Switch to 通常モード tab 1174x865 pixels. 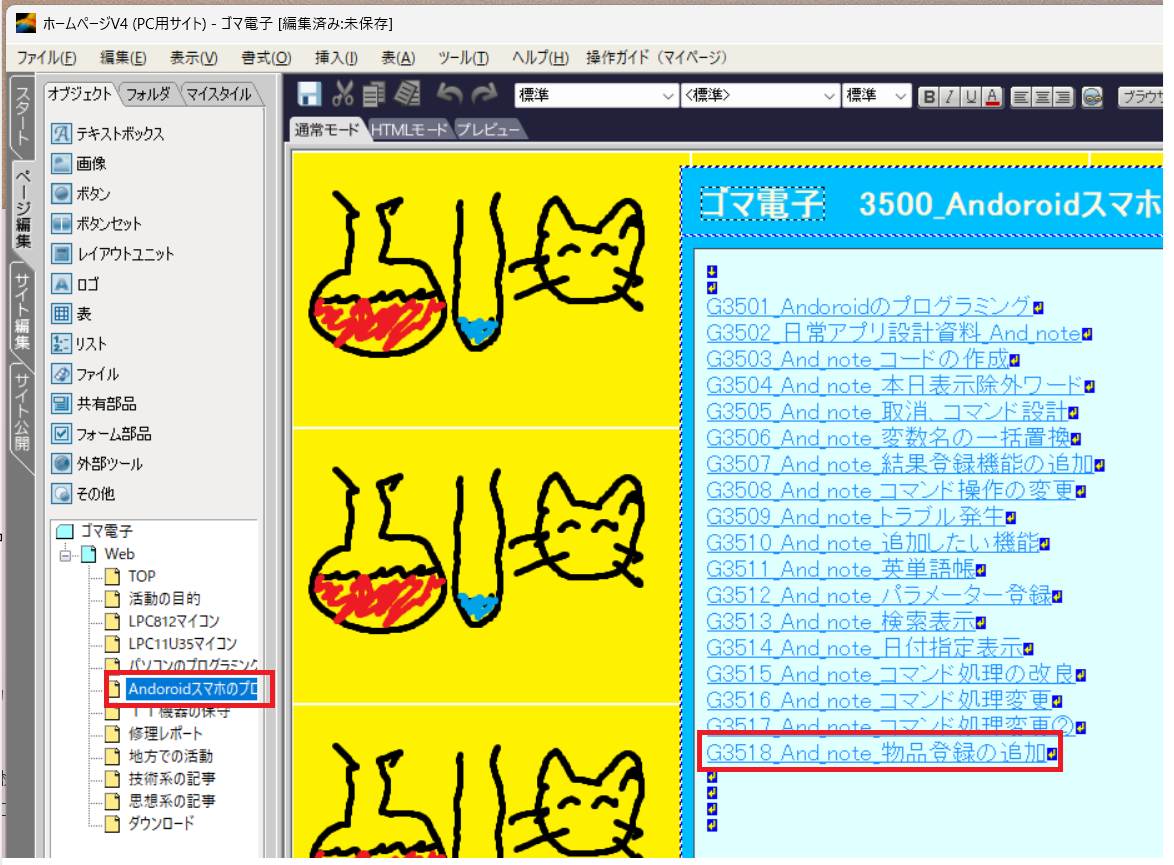326,130
